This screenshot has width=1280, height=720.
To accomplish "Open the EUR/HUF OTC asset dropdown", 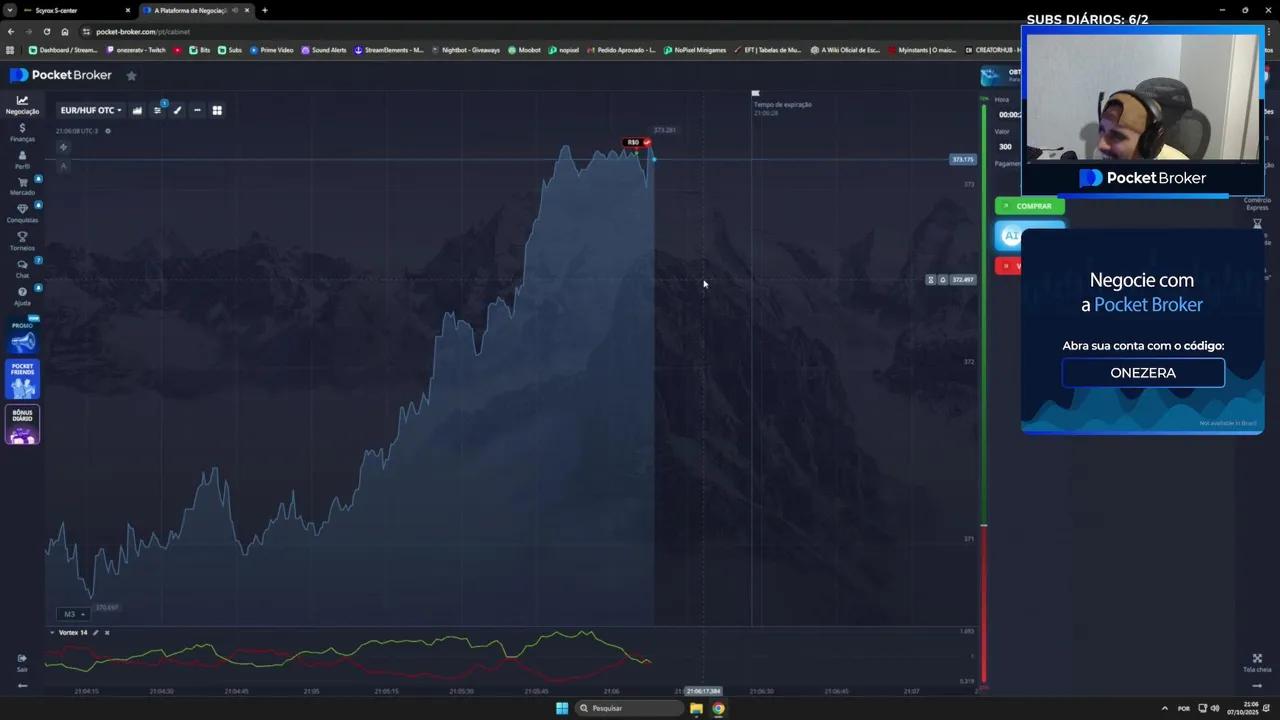I will click(91, 110).
